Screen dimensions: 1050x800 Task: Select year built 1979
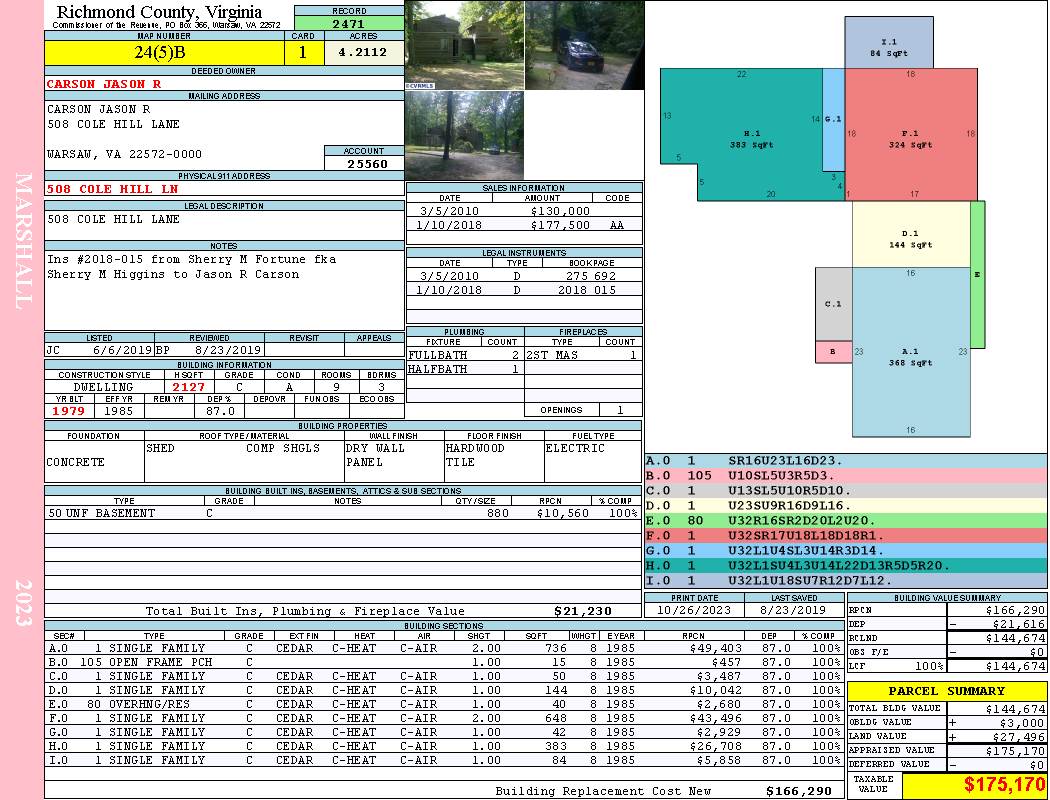click(x=69, y=411)
